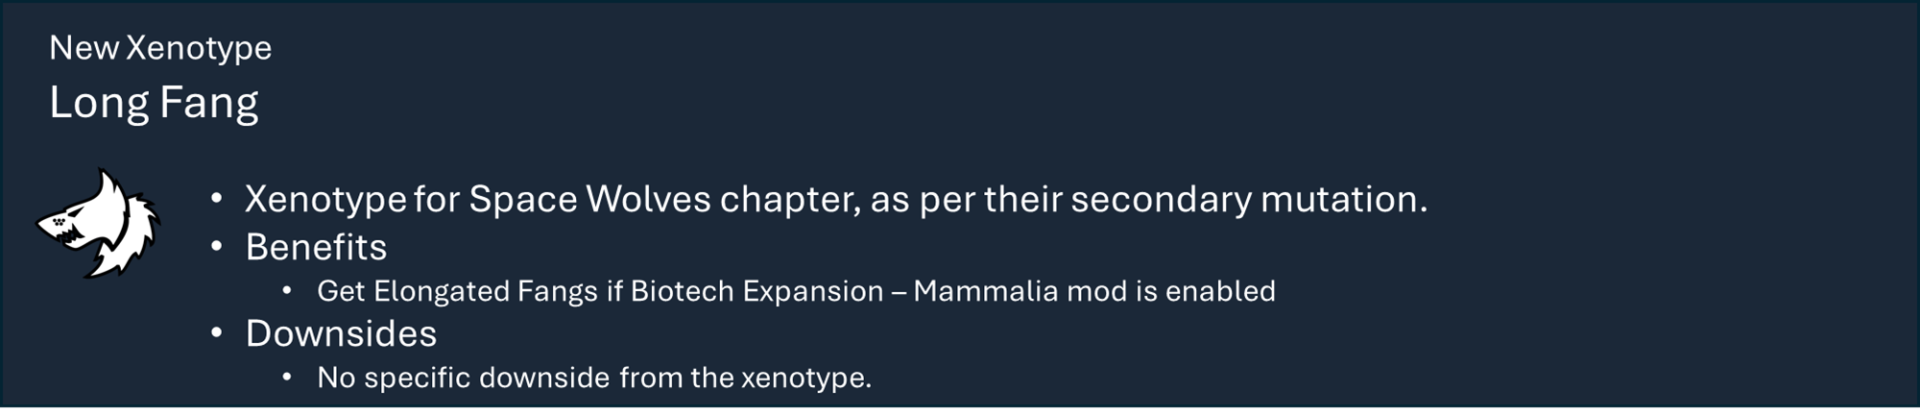Click the "Benefits" bullet heading

tap(316, 247)
